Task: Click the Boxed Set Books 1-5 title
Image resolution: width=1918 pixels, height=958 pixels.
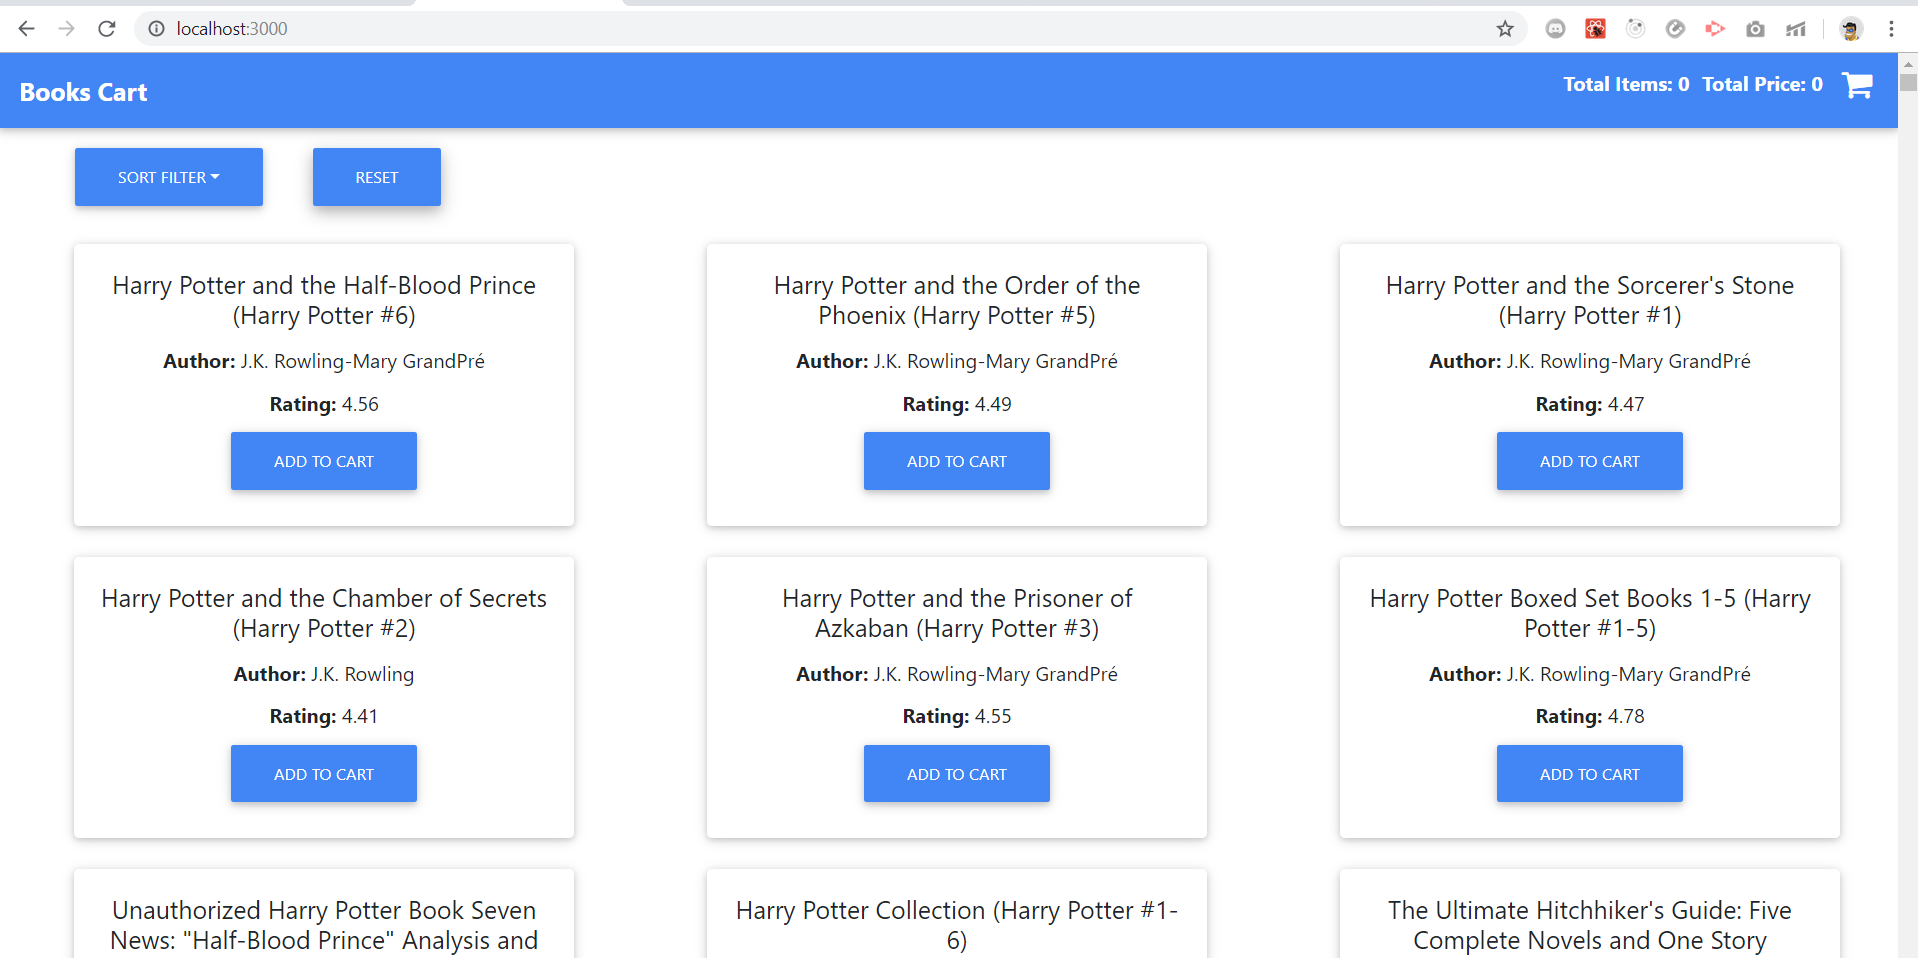Action: (x=1590, y=613)
